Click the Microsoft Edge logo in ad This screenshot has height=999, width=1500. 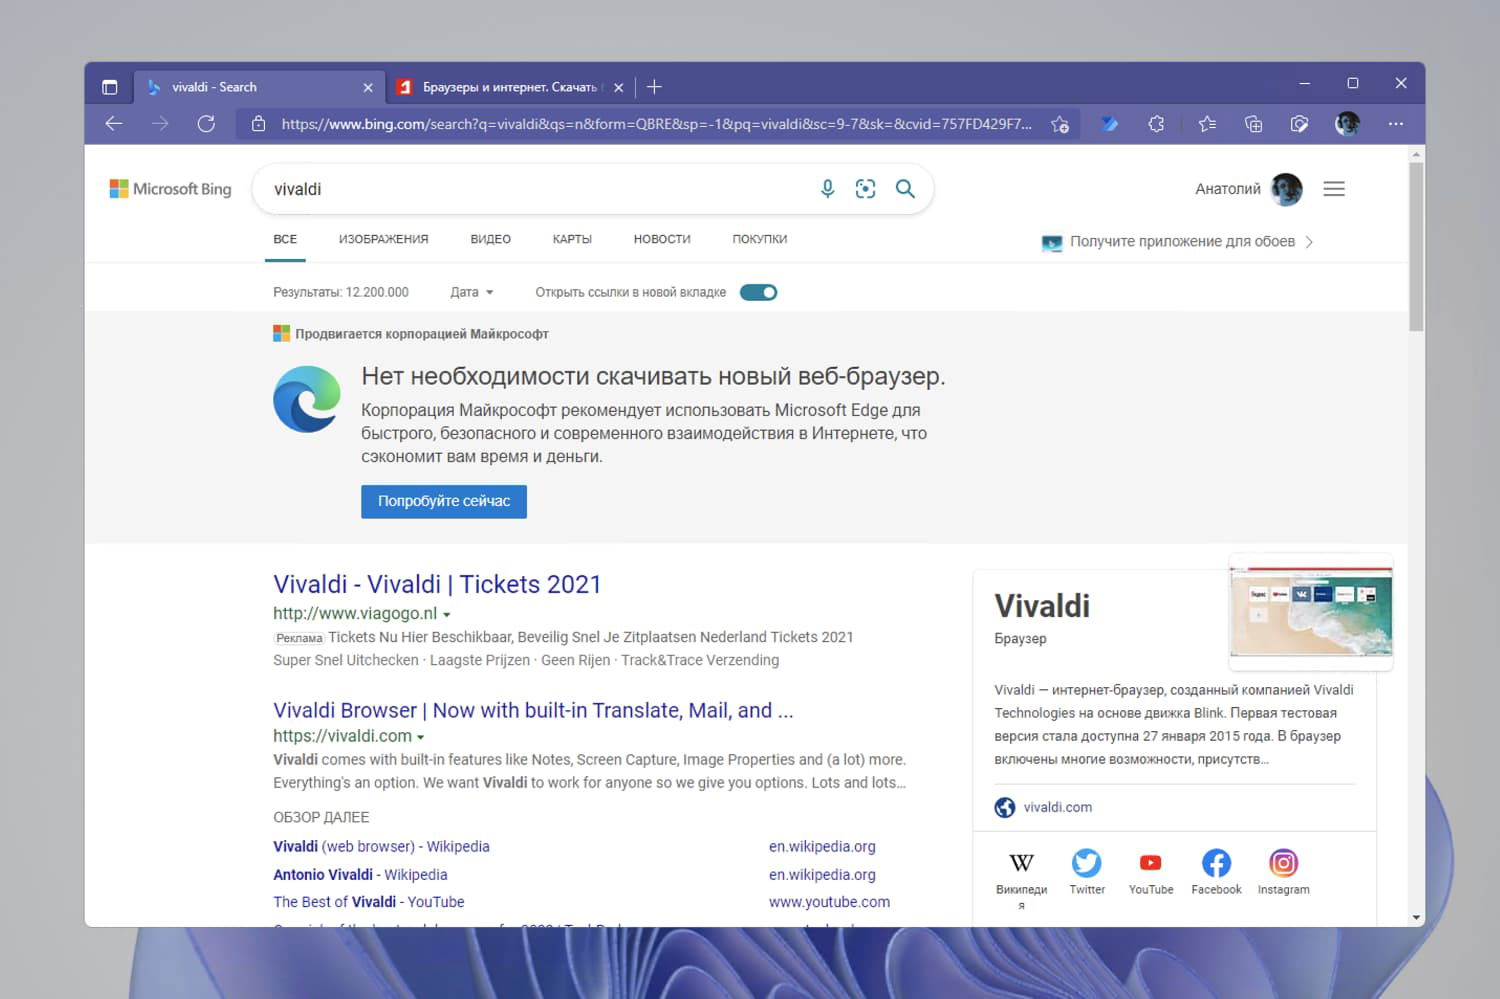307,399
